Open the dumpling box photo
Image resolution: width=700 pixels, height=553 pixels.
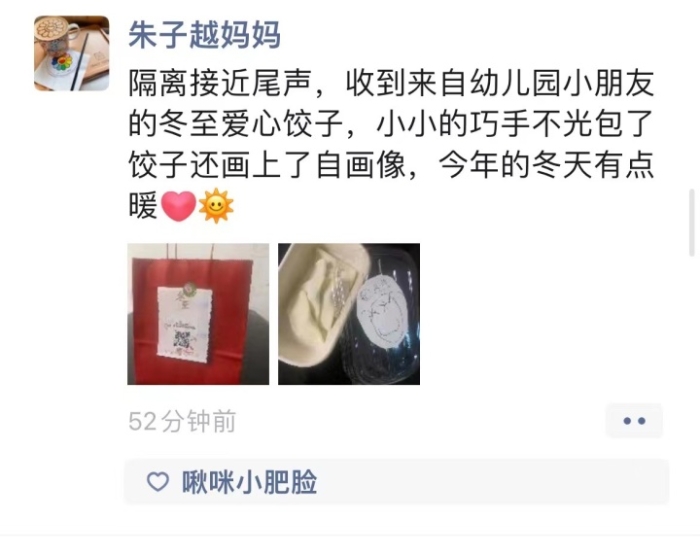tap(349, 314)
